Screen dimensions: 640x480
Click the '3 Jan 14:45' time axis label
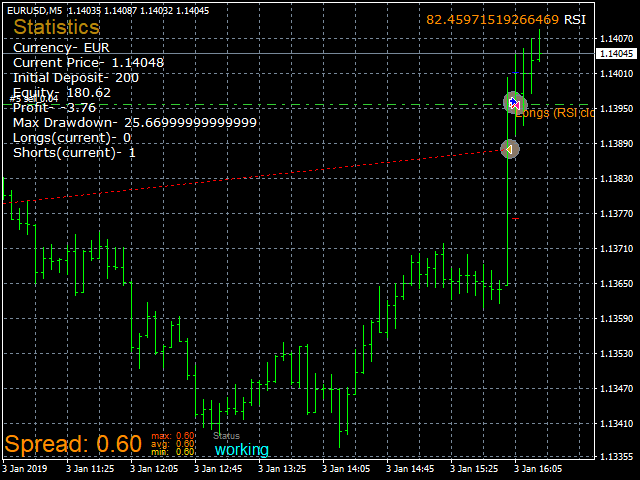410,469
